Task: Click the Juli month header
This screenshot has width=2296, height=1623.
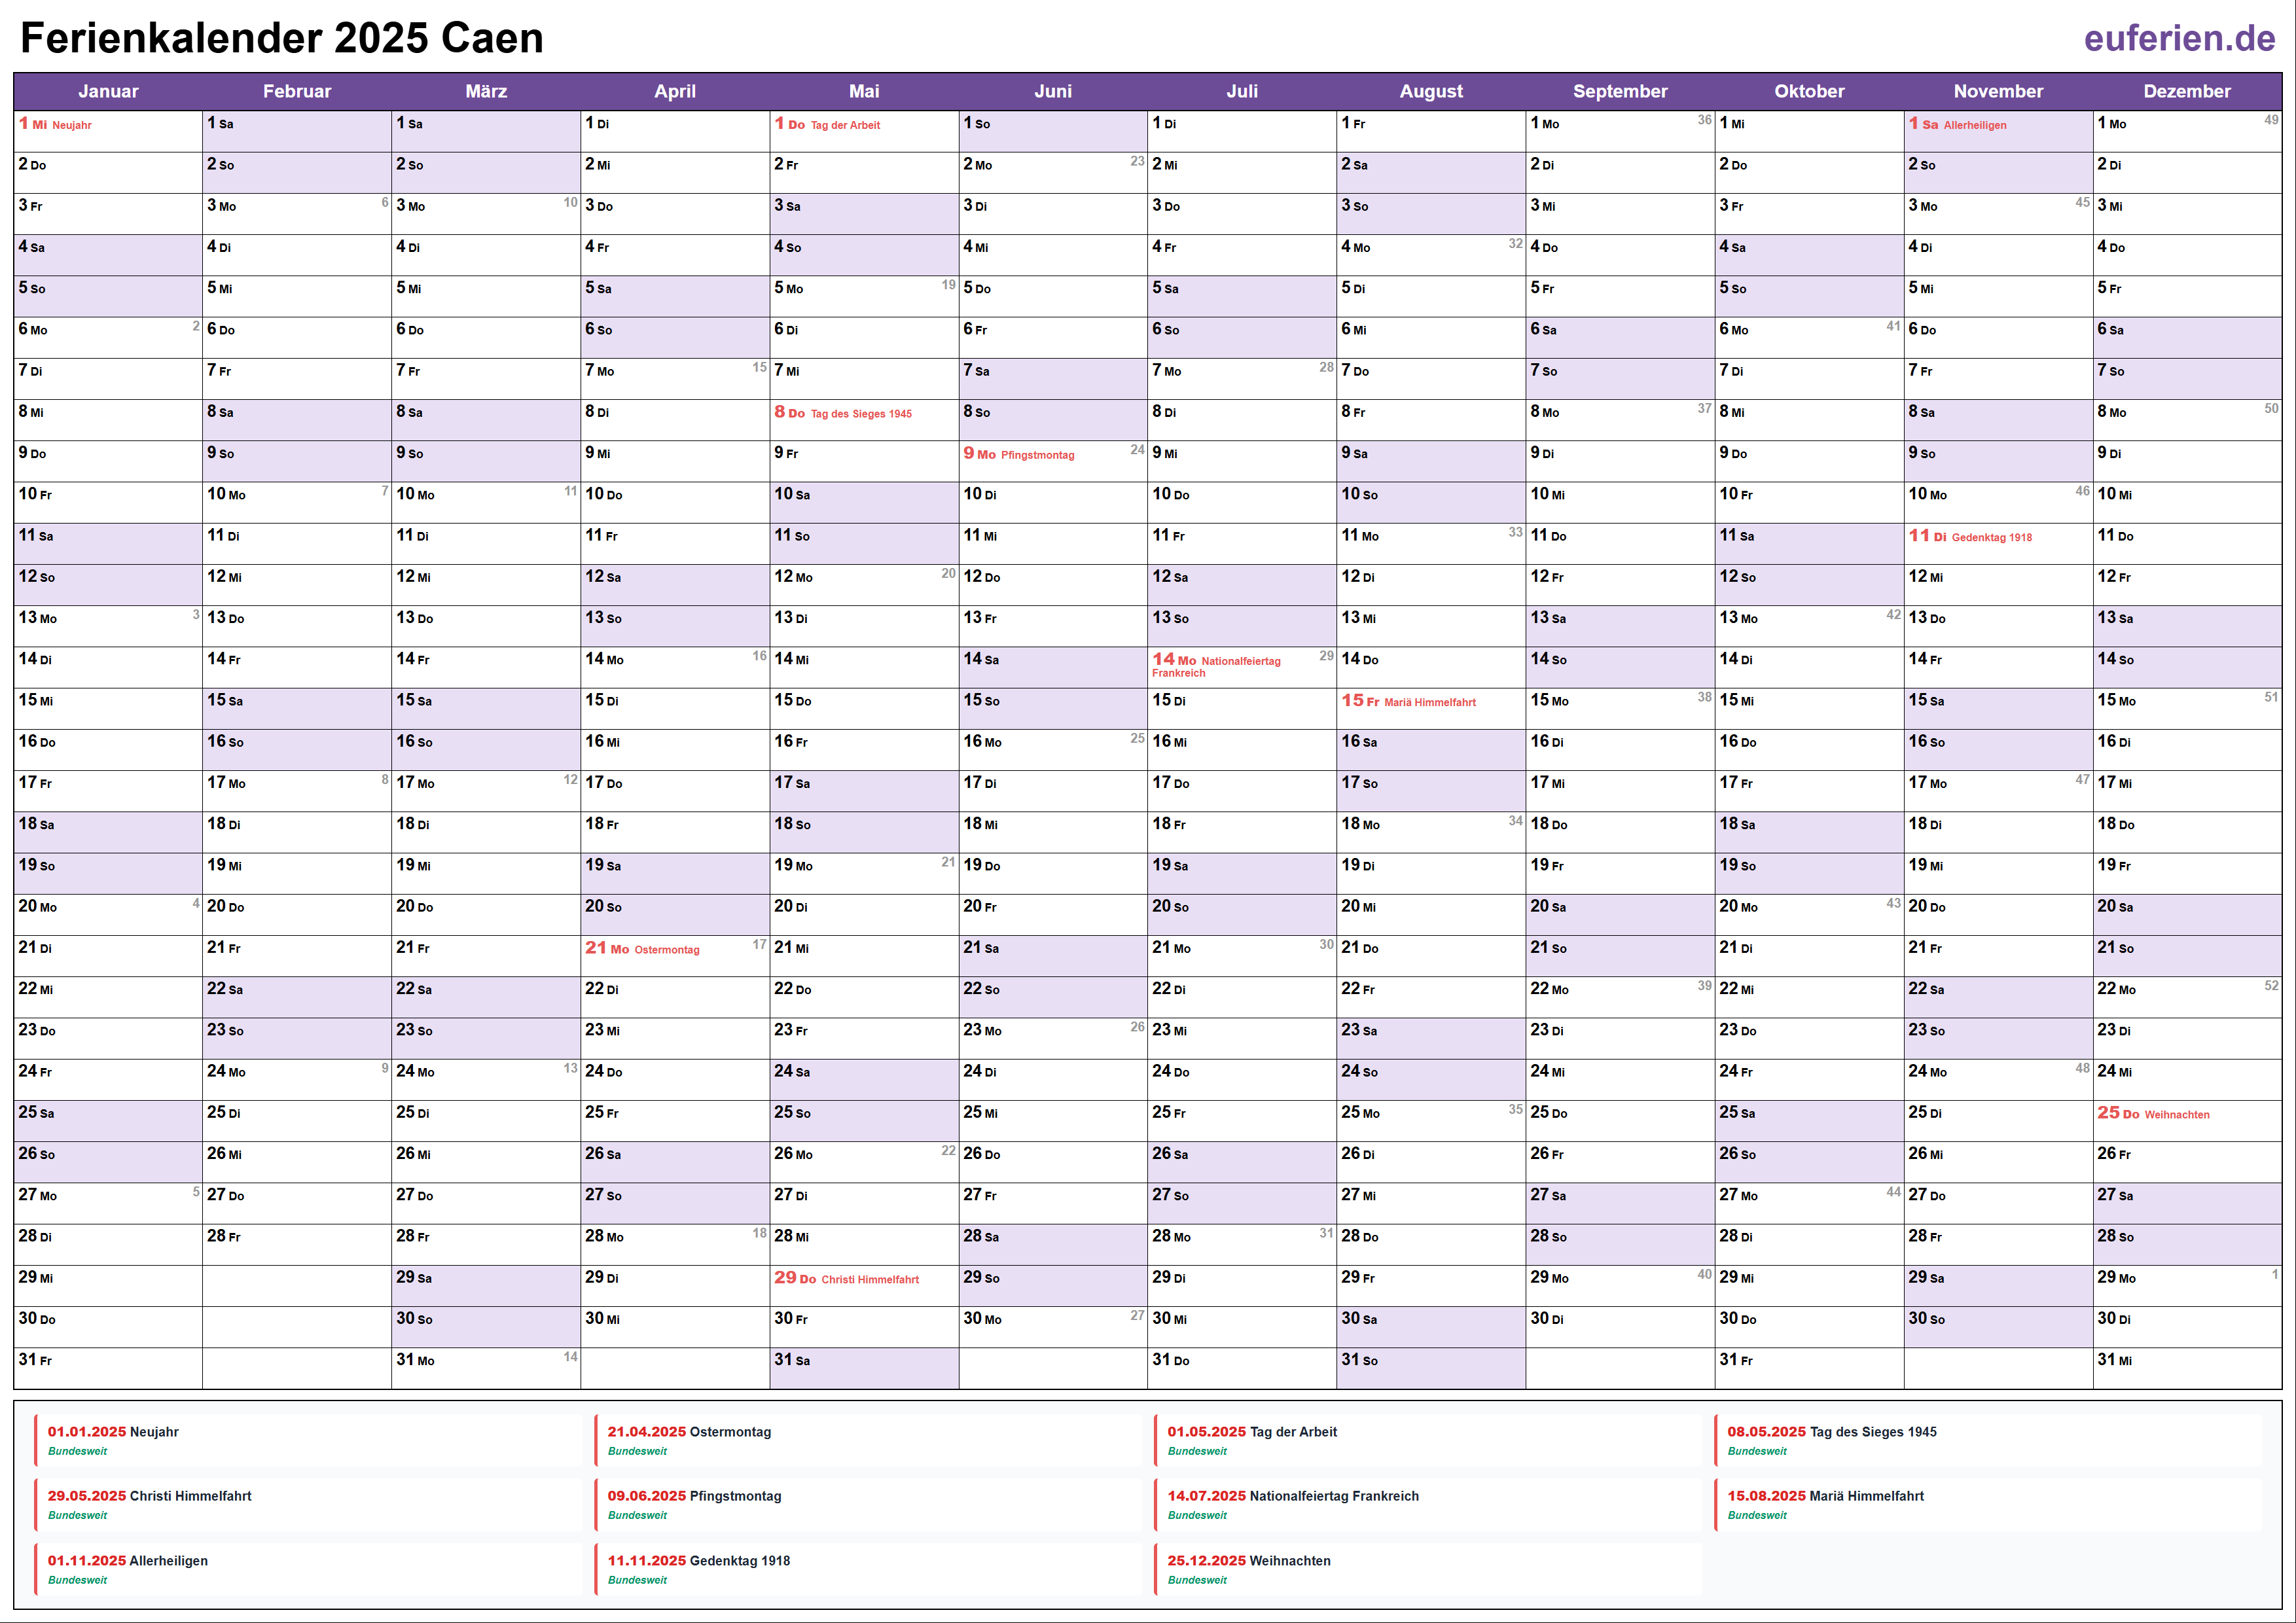Action: tap(1241, 91)
